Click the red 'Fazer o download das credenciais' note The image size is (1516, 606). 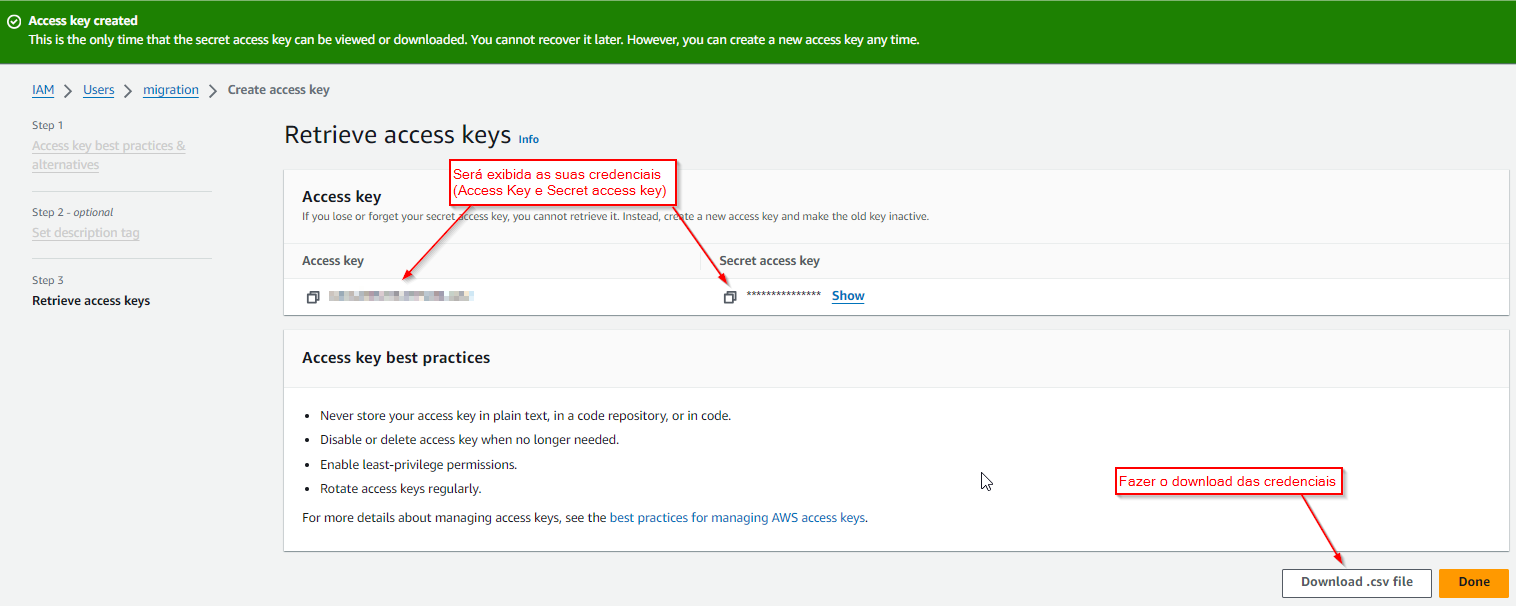coord(1227,482)
